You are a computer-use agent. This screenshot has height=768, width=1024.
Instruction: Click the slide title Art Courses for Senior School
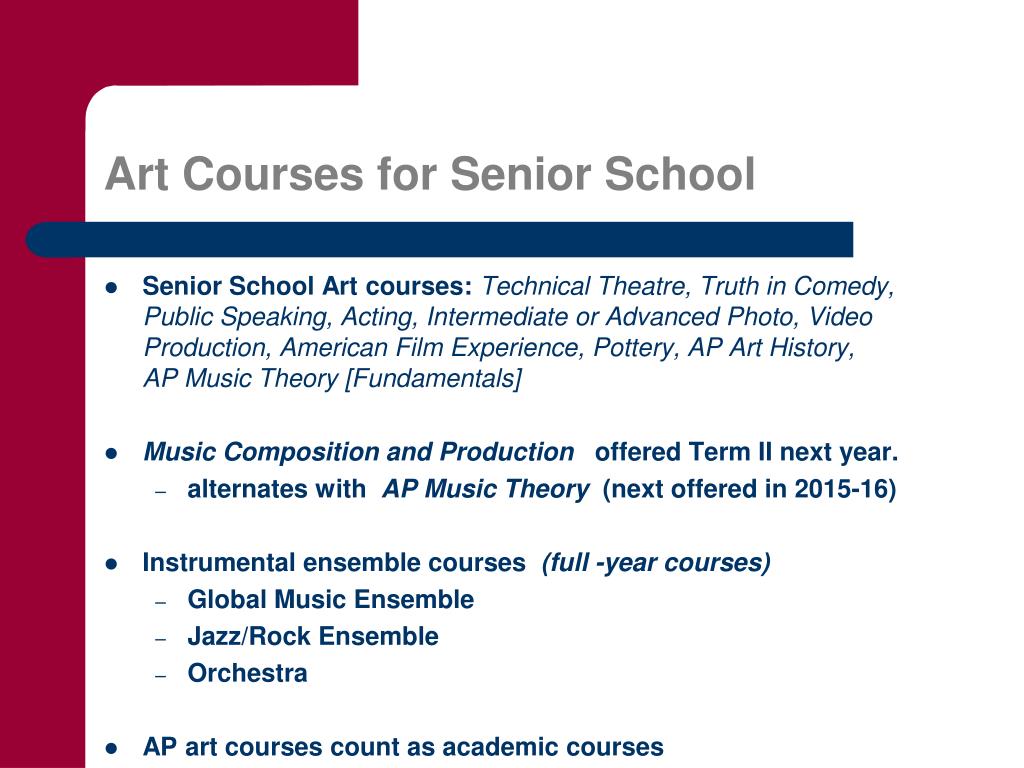[430, 174]
